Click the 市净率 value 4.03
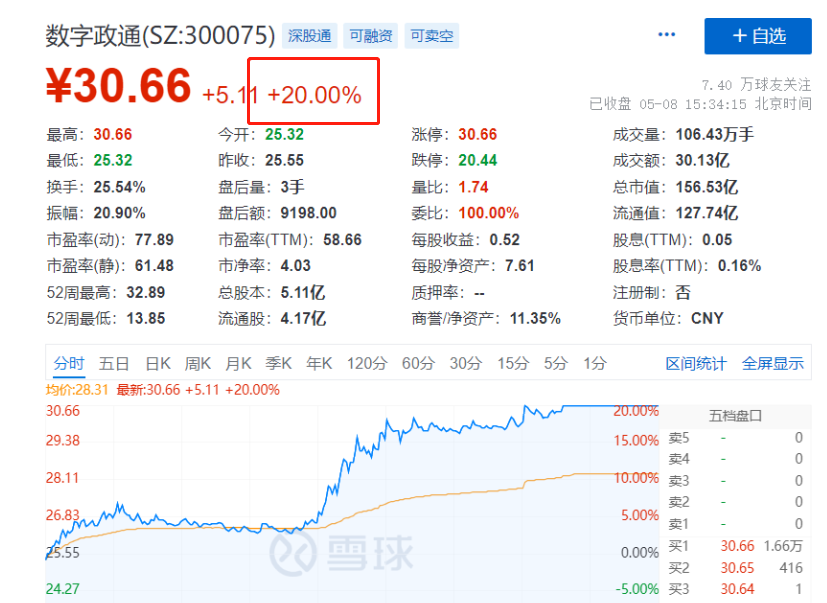 click(295, 266)
